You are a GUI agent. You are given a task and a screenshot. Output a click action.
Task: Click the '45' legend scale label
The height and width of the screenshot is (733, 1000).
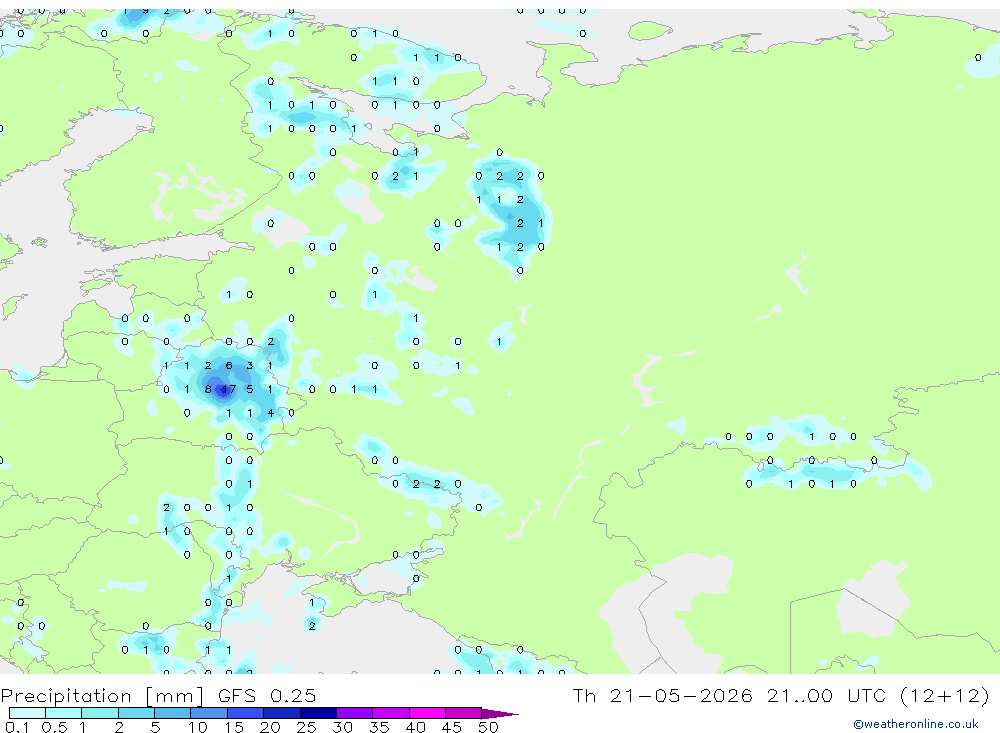click(452, 727)
